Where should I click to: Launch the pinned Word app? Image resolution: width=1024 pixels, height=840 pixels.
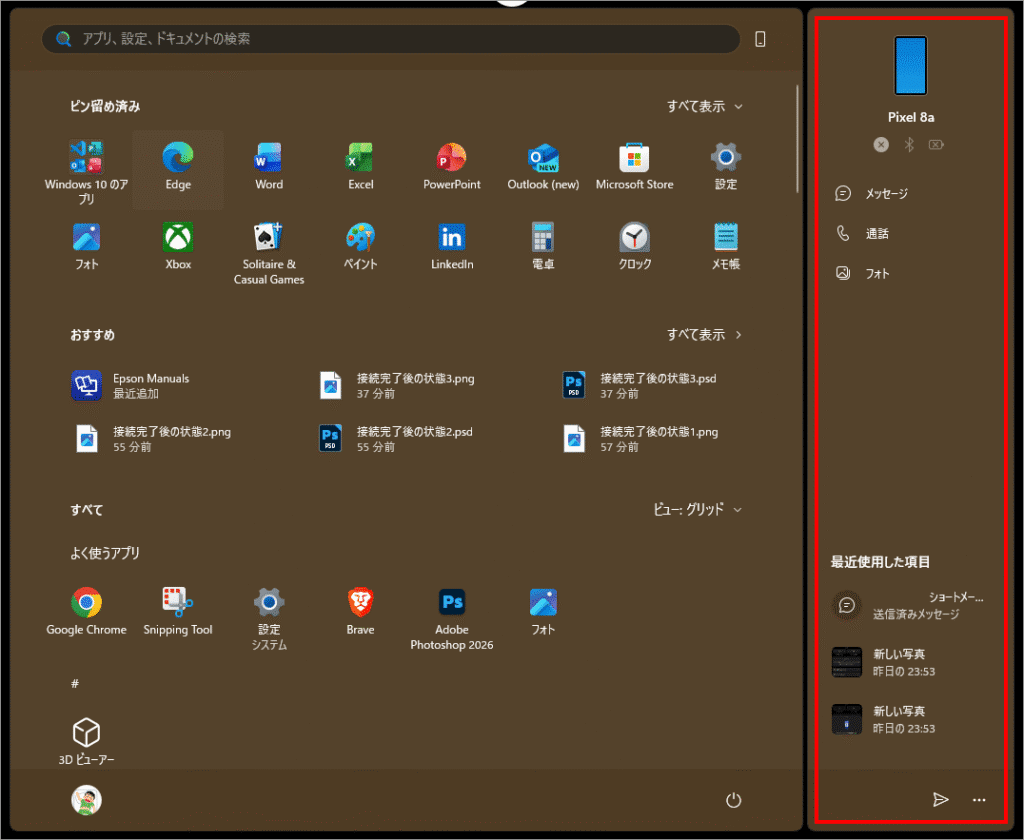pyautogui.click(x=269, y=167)
